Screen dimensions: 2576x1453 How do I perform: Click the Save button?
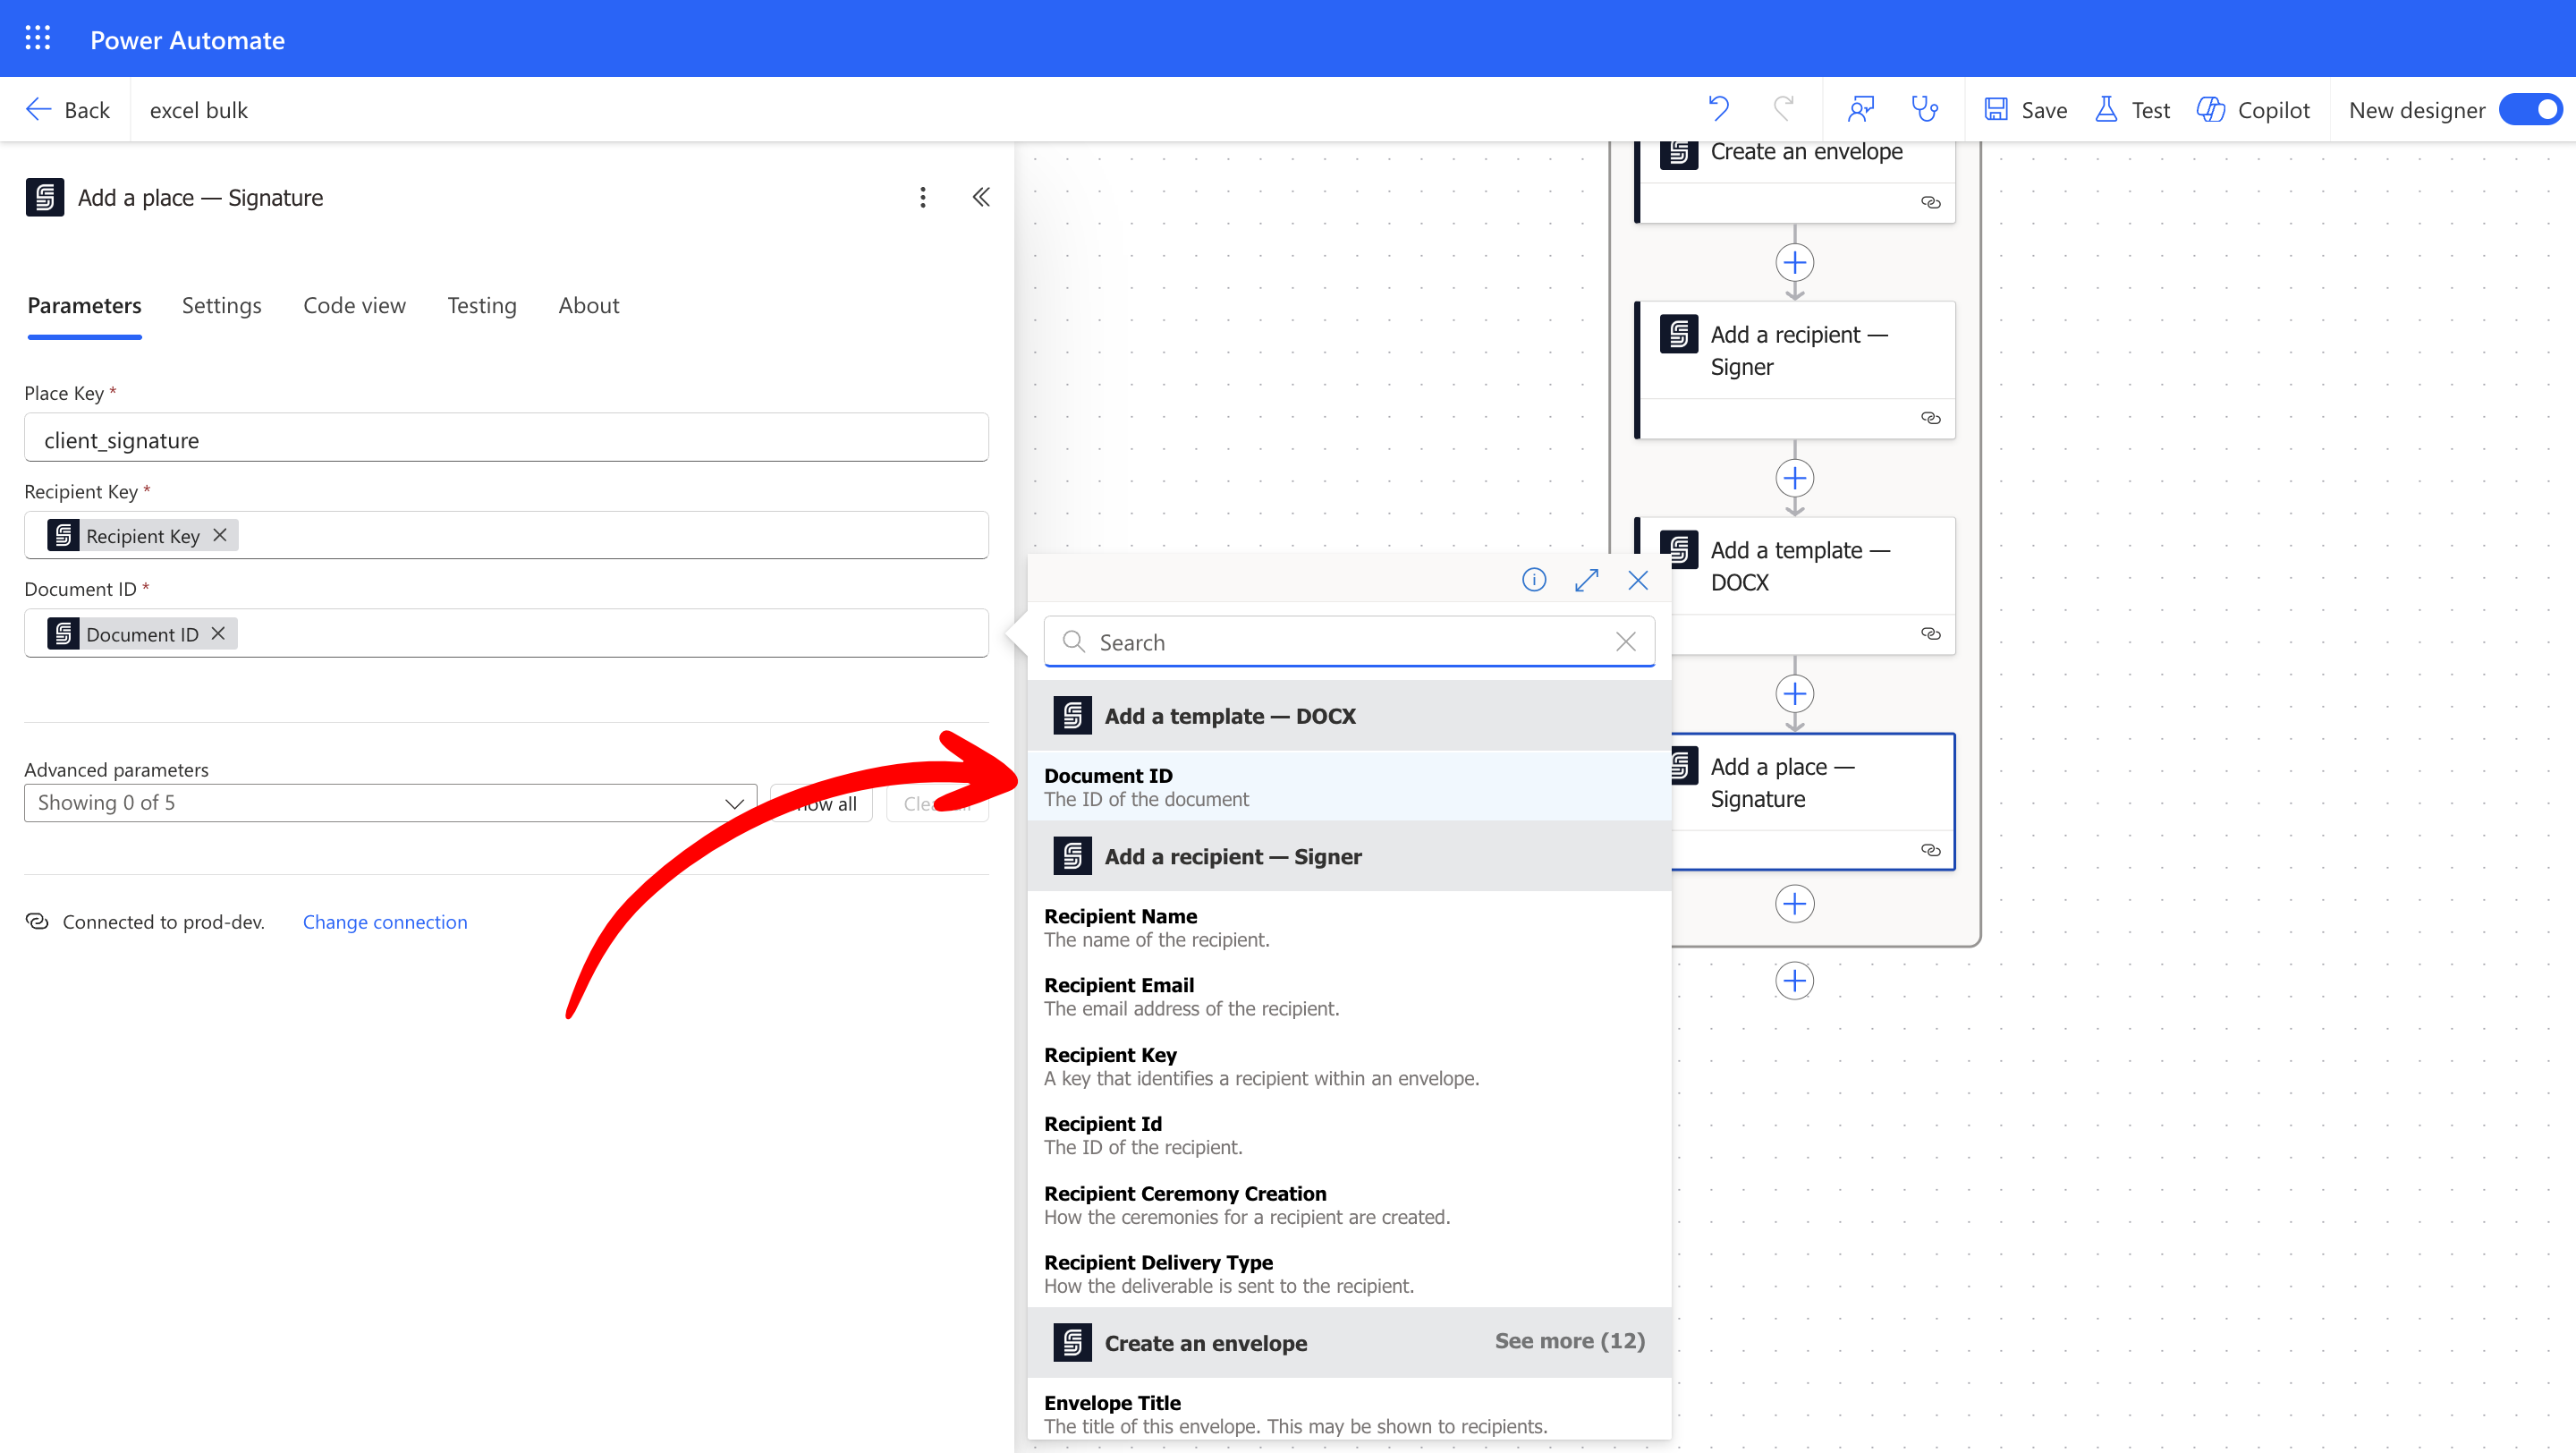point(2026,109)
